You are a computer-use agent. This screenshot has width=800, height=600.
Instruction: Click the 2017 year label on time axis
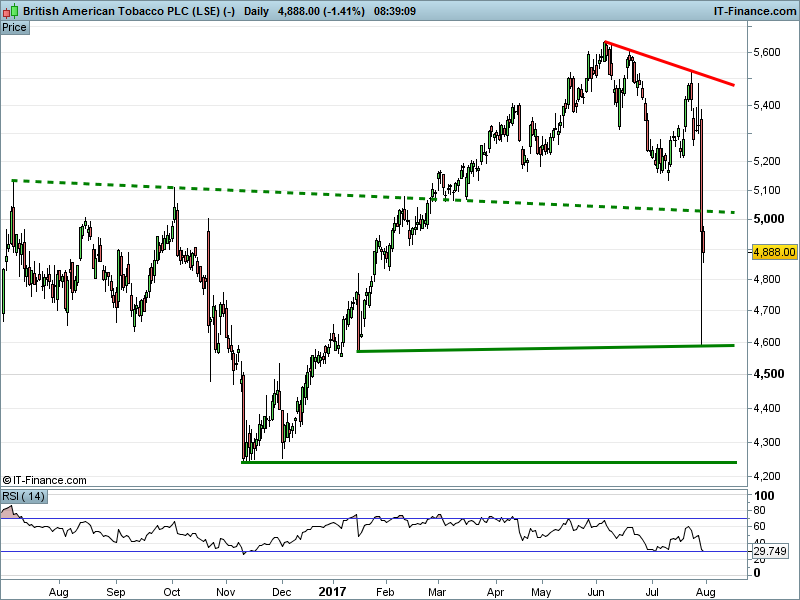tap(332, 592)
